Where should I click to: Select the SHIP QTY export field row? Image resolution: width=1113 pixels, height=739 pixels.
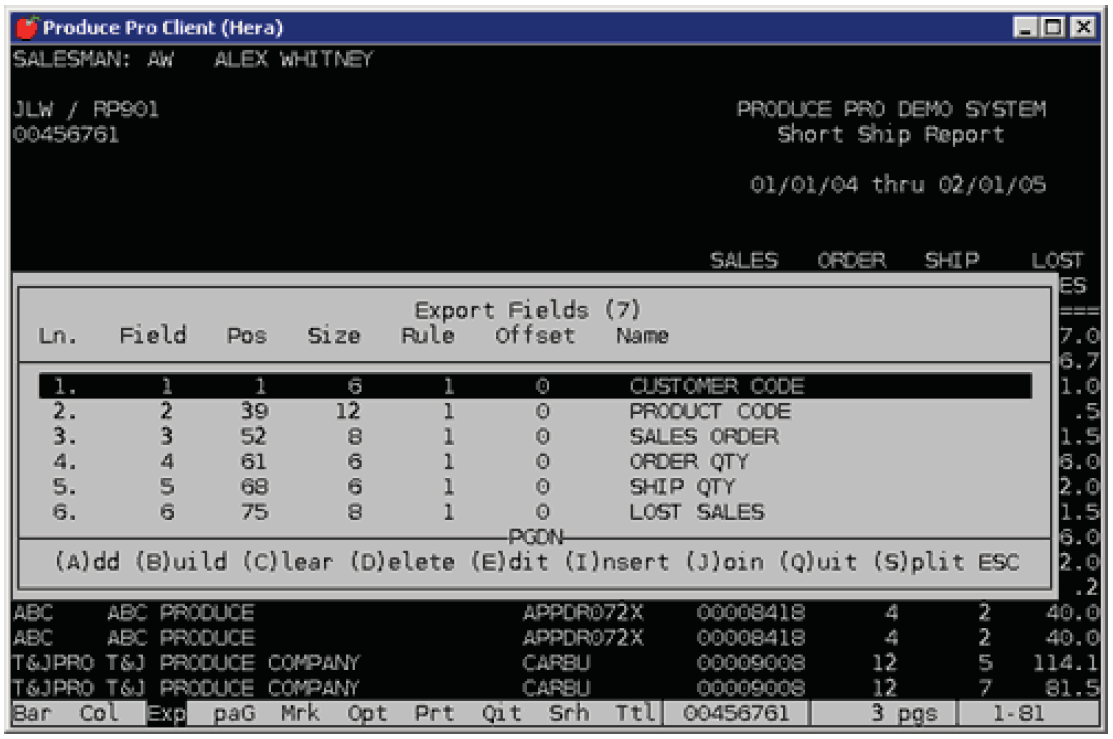click(x=535, y=487)
